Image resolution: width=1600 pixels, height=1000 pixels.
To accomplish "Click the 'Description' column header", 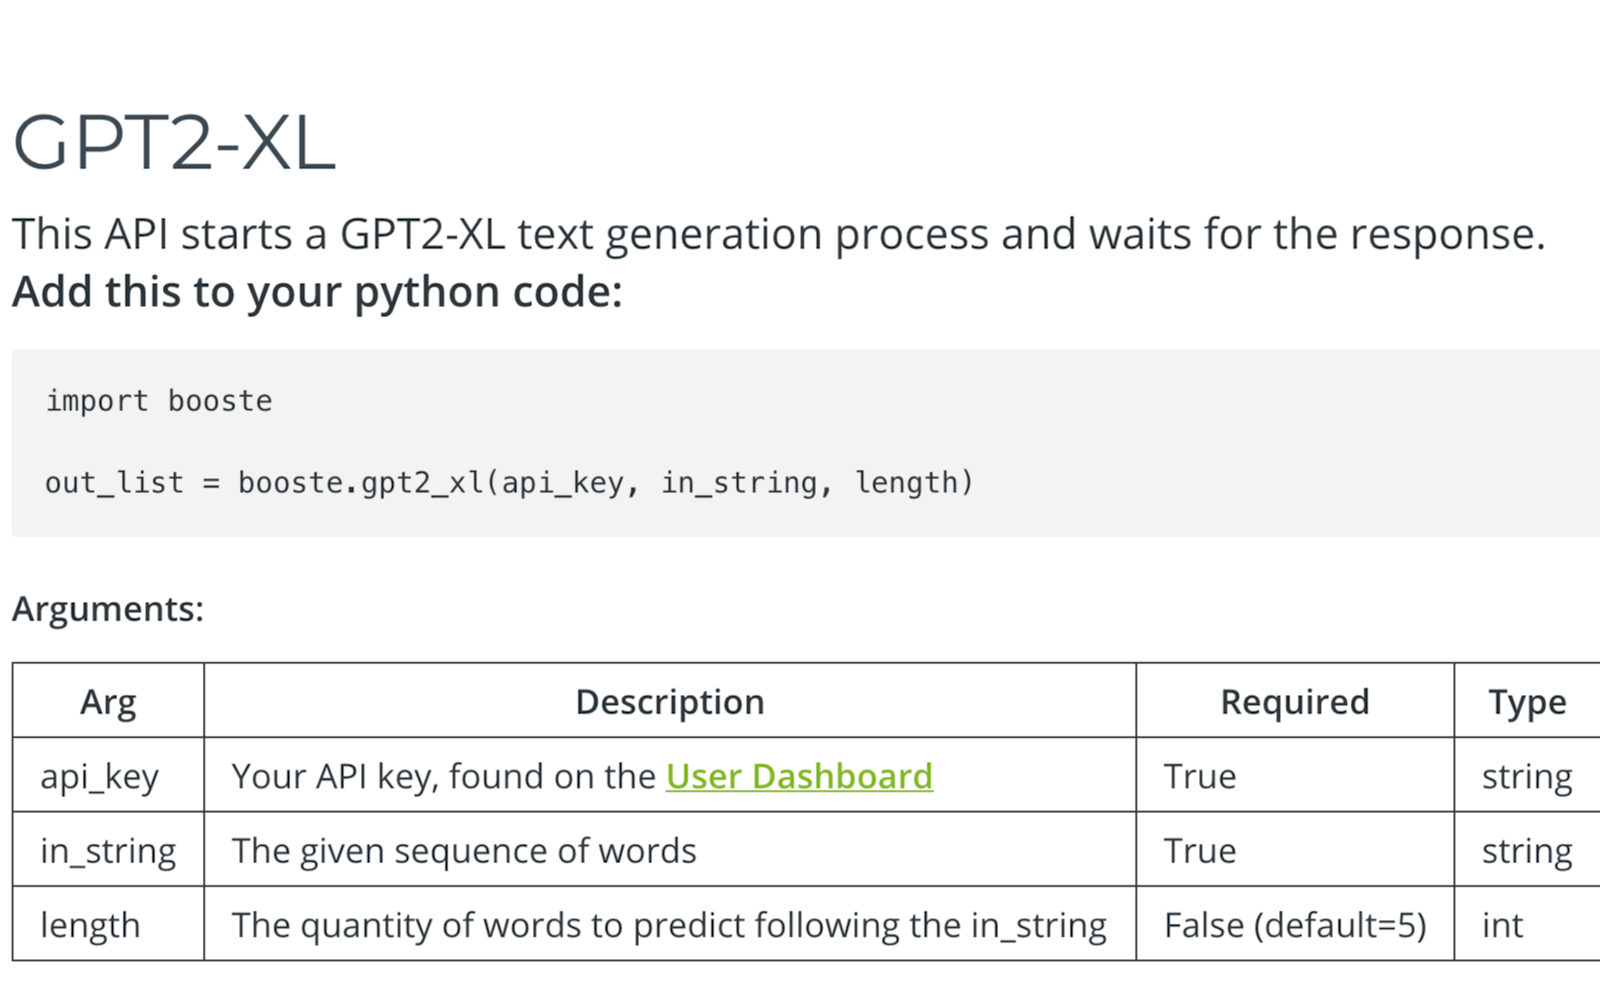I will pyautogui.click(x=669, y=702).
